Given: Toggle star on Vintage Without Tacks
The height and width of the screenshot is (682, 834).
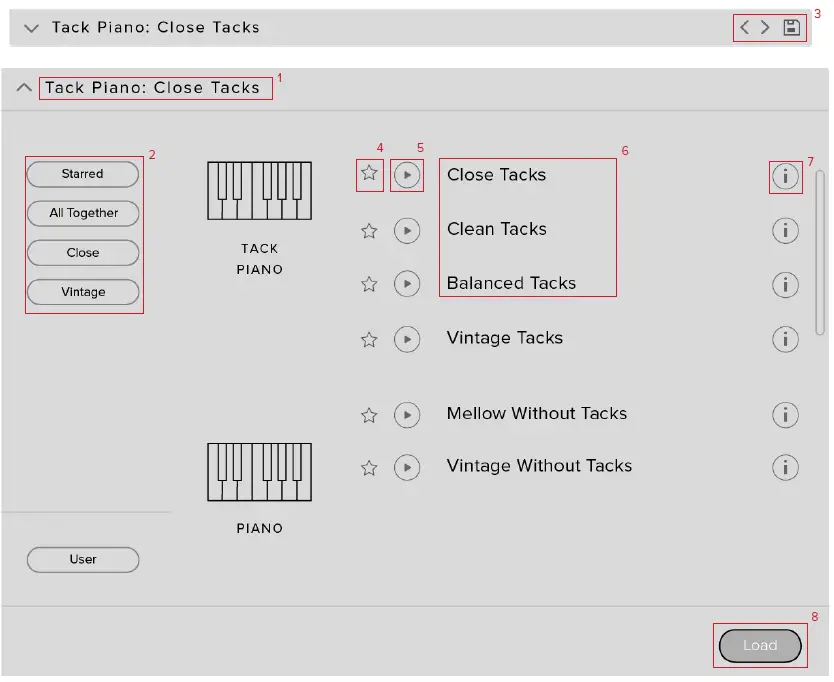Looking at the screenshot, I should tap(369, 467).
